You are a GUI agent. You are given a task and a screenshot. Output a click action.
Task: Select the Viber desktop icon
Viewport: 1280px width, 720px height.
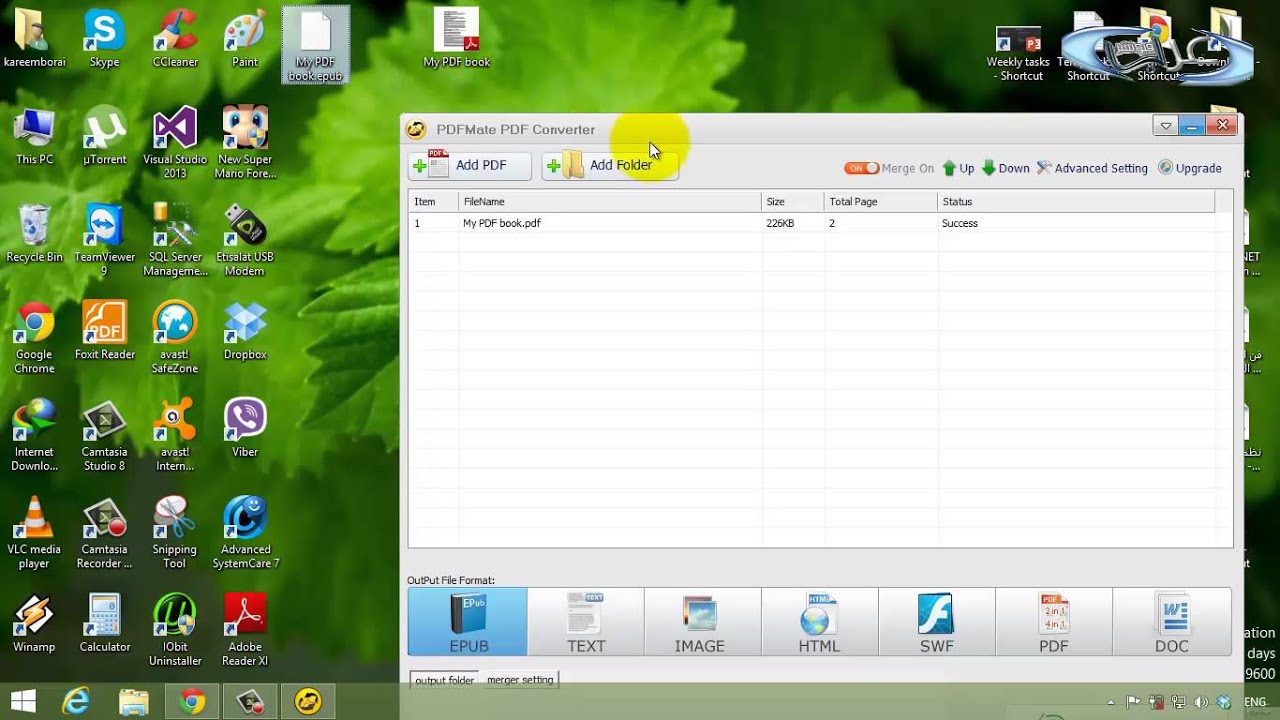(245, 429)
